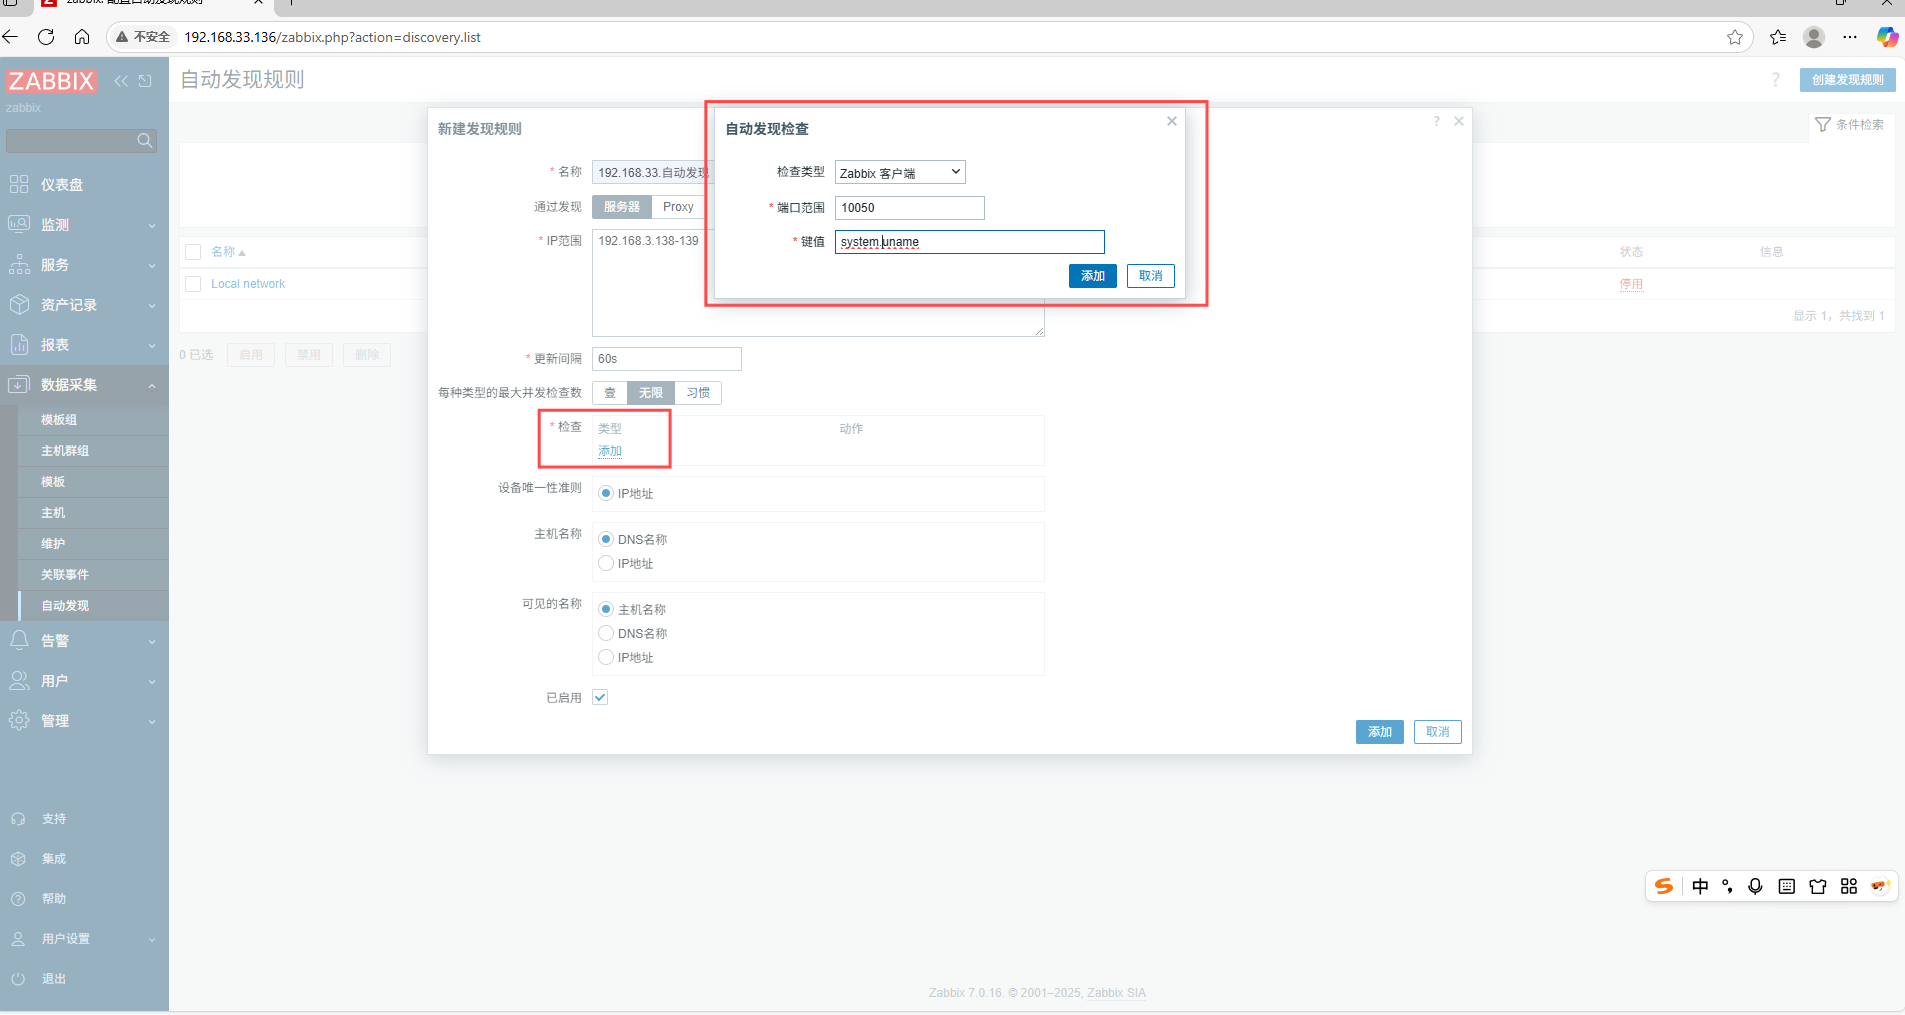The height and width of the screenshot is (1015, 1905).
Task: Collapse the sidebar using double-chevron icon
Action: coord(121,81)
